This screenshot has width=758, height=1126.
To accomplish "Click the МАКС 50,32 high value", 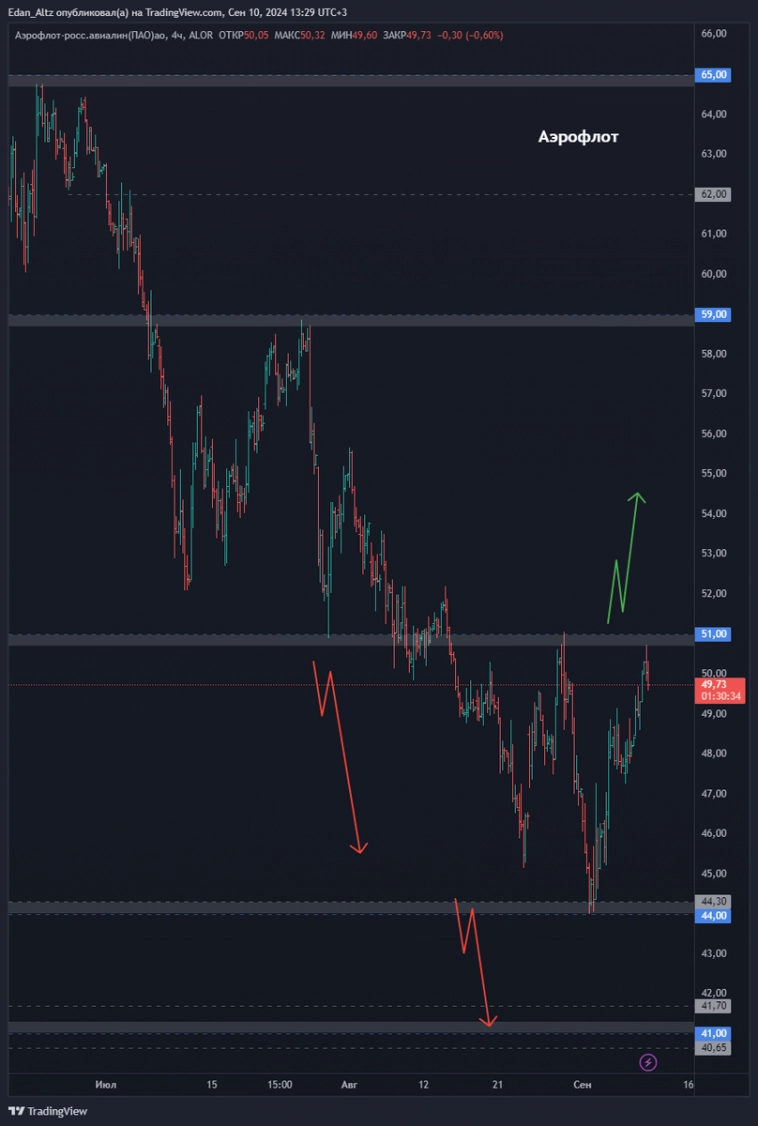I will (x=299, y=35).
